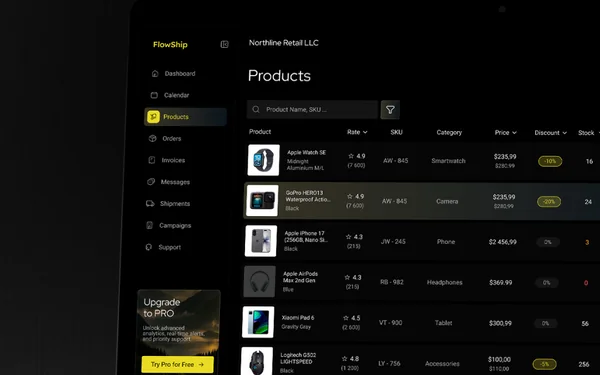
Task: Click the Messages chat icon
Action: 151,181
